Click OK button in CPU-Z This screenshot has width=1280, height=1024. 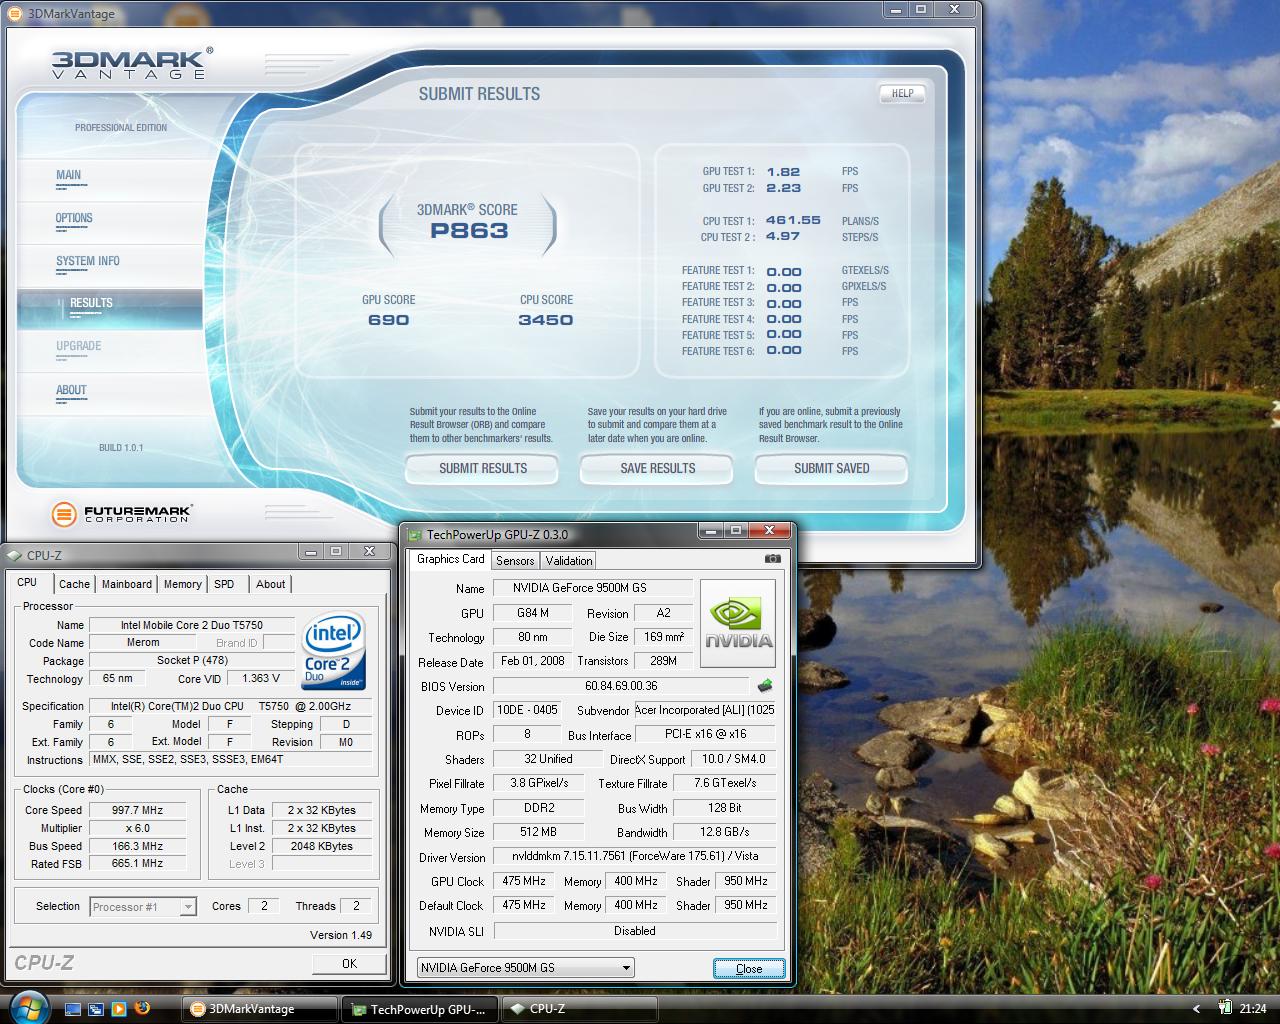point(349,963)
